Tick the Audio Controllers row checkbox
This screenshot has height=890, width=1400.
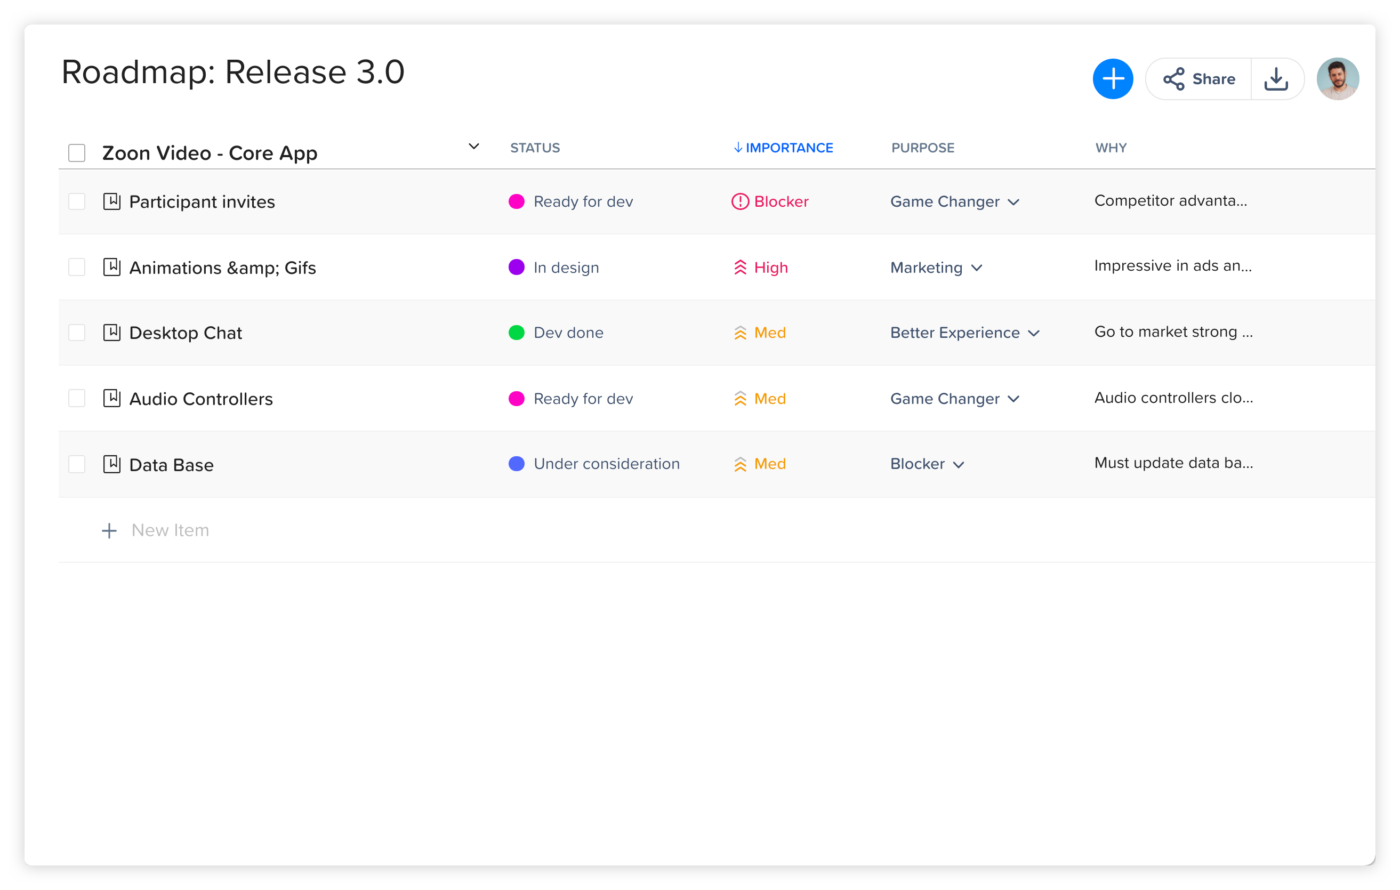[77, 398]
